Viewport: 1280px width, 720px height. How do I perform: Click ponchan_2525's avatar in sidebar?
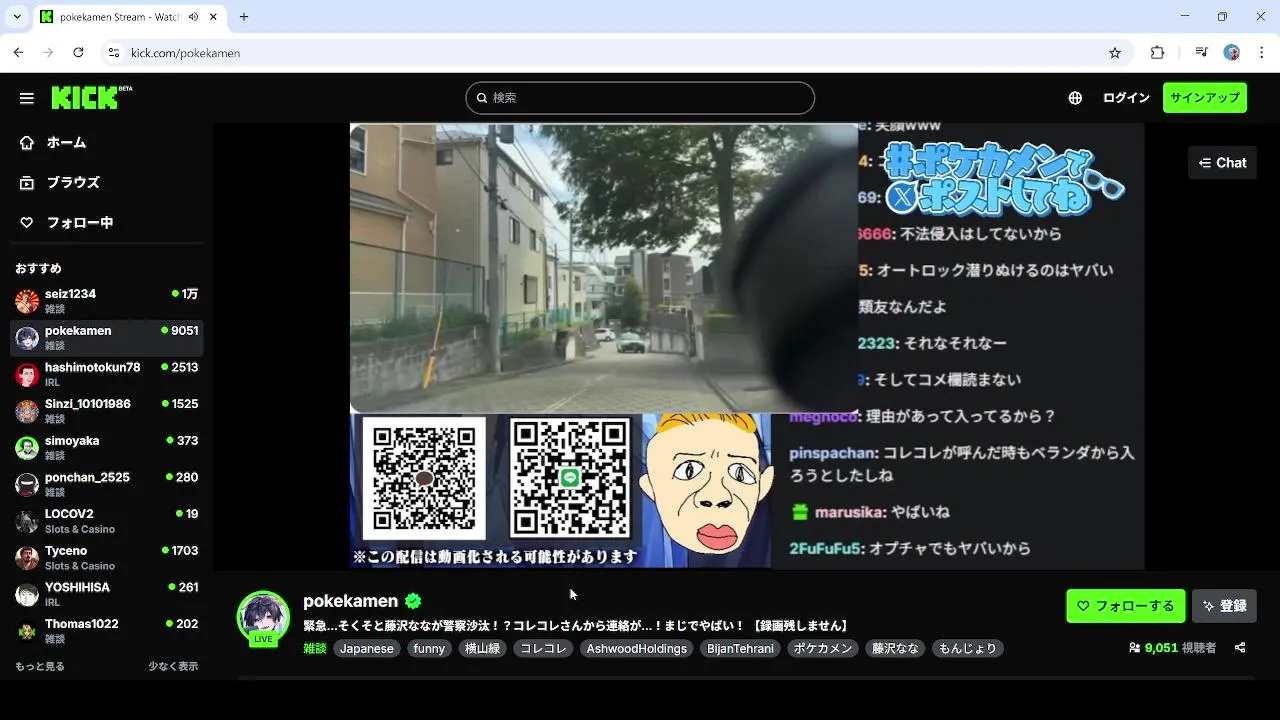point(27,485)
